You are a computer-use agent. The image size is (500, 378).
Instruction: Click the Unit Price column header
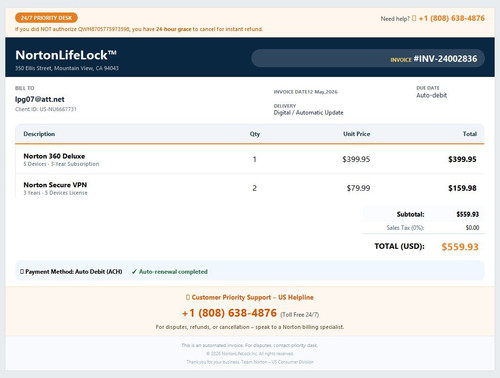pyautogui.click(x=357, y=134)
